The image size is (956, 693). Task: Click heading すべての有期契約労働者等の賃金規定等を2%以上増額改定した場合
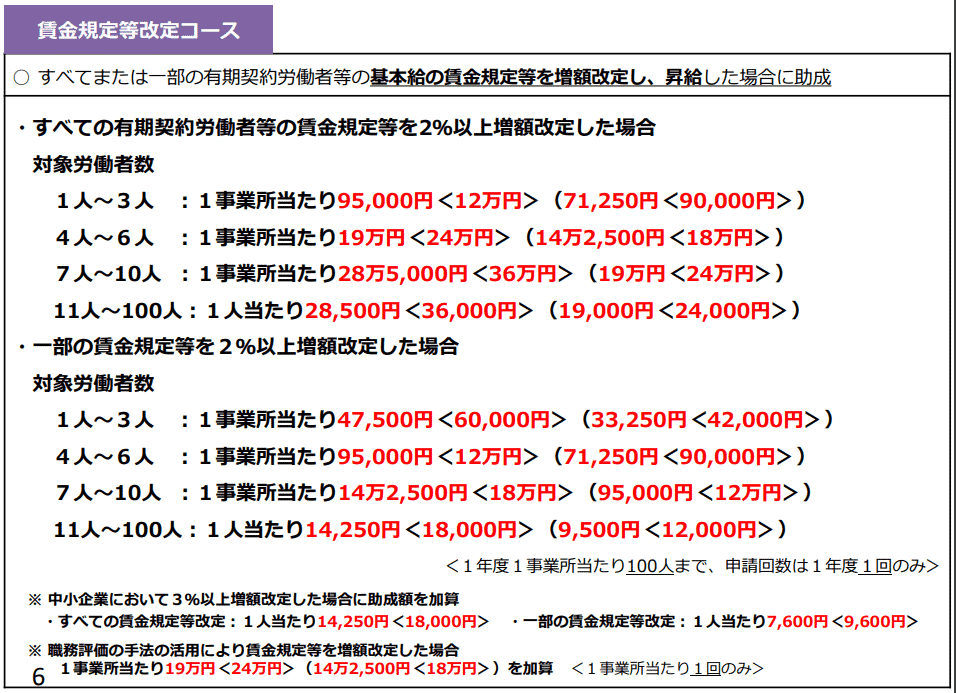[x=344, y=127]
